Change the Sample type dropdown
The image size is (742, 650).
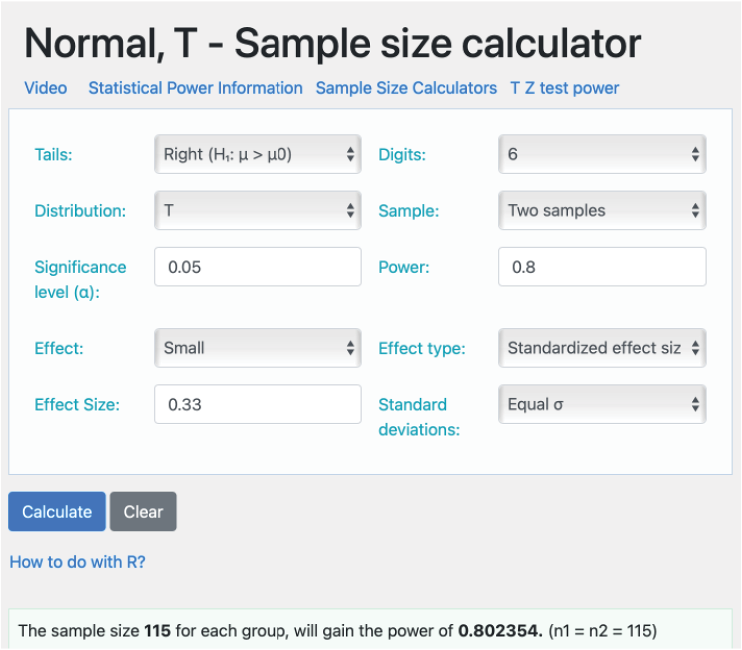(x=601, y=211)
